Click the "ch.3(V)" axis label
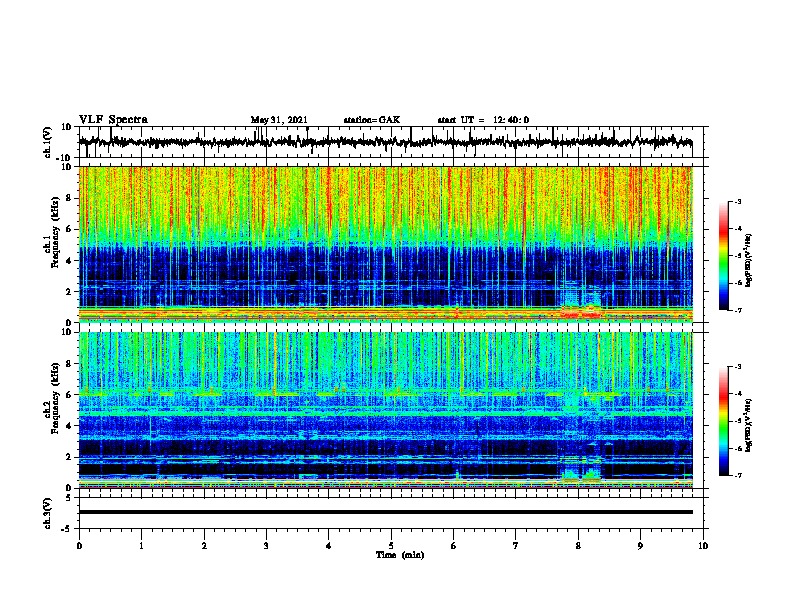 (48, 513)
